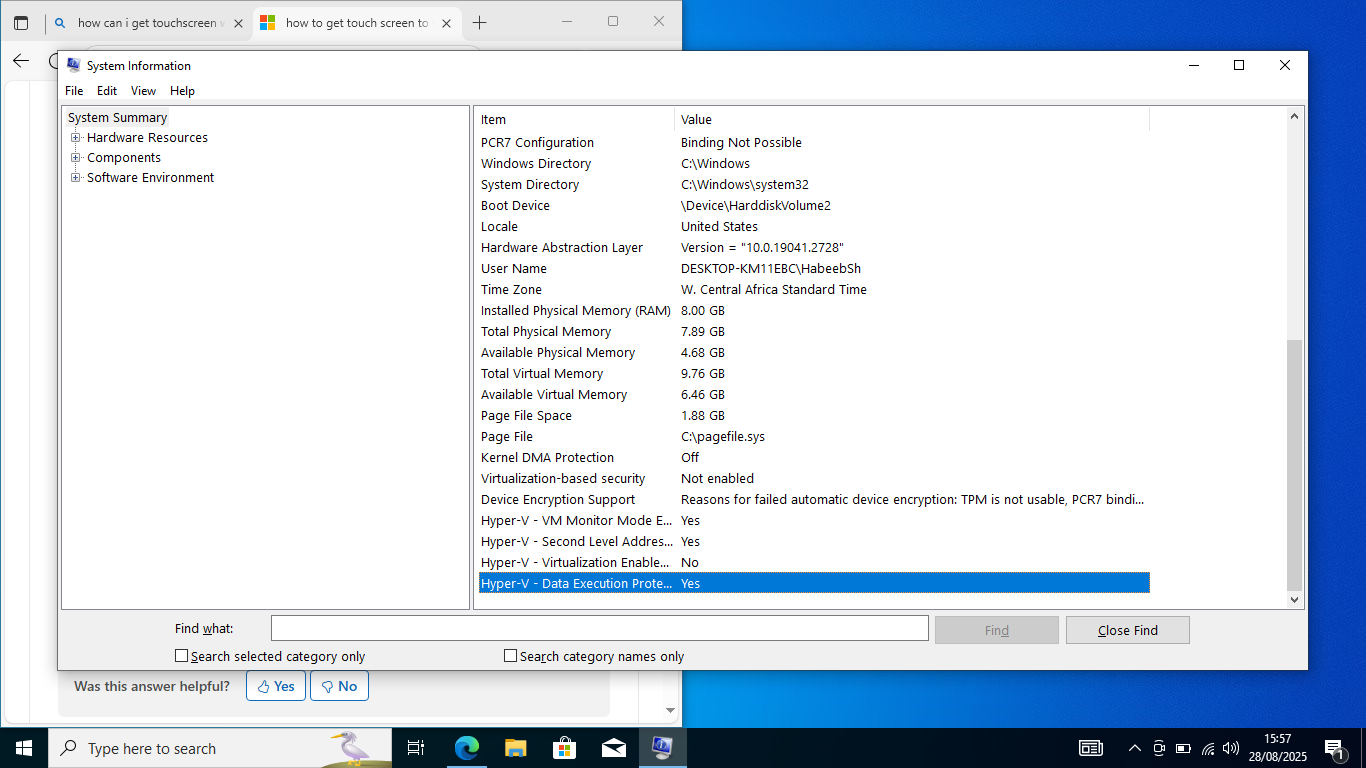Click inside the 'Find what' field
The width and height of the screenshot is (1366, 768).
tap(599, 628)
